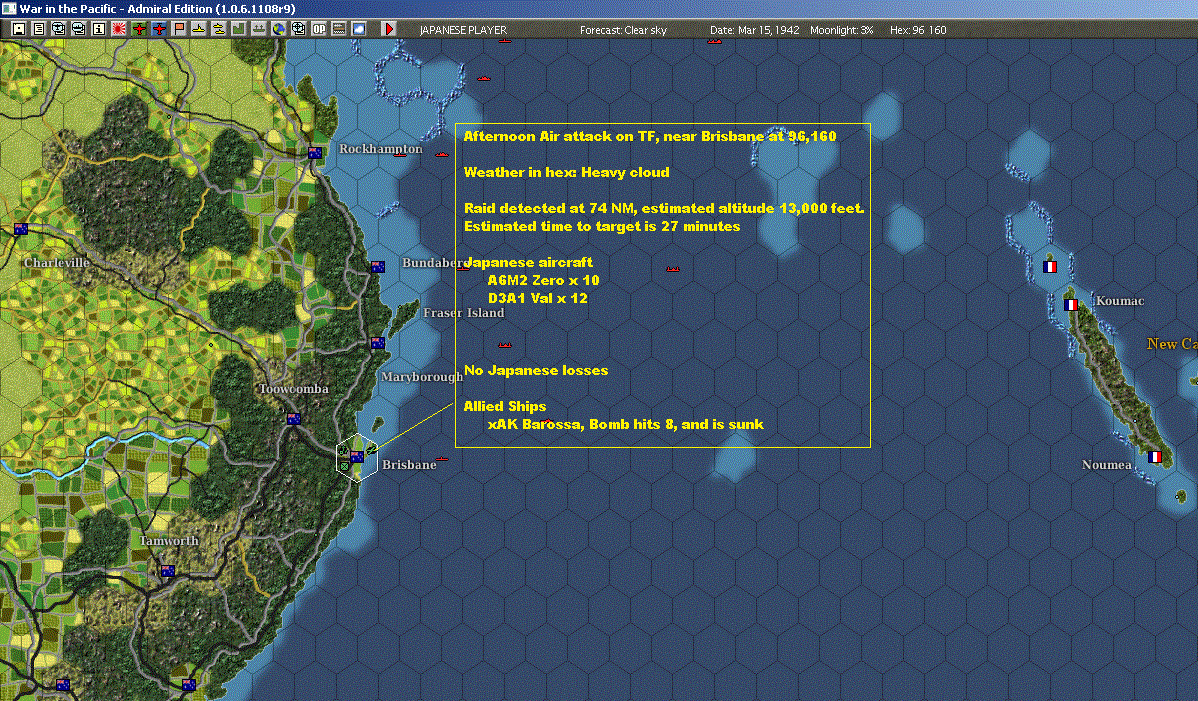Click the 'Raid detected at 74 NM' line
The height and width of the screenshot is (701, 1198).
[664, 208]
